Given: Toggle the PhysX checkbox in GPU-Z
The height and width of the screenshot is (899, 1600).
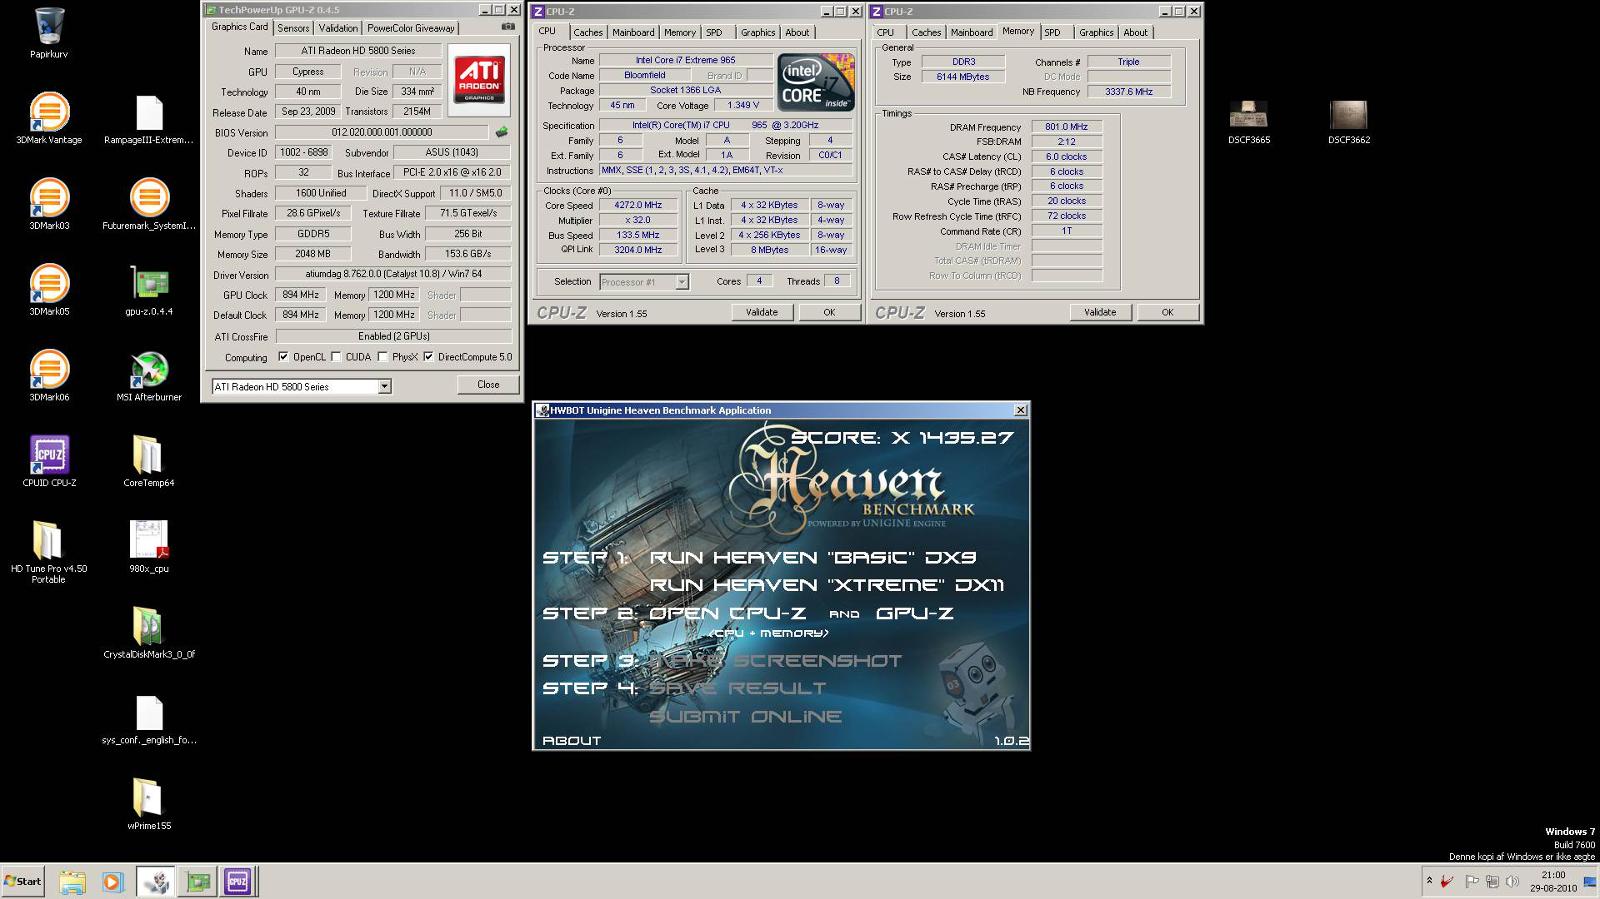Looking at the screenshot, I should point(382,357).
